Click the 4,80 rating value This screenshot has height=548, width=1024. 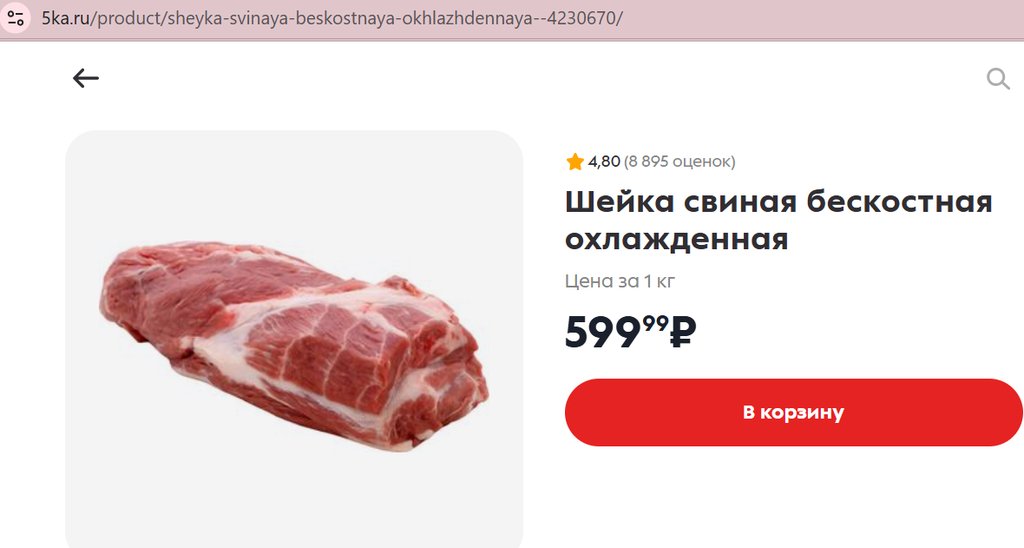604,161
